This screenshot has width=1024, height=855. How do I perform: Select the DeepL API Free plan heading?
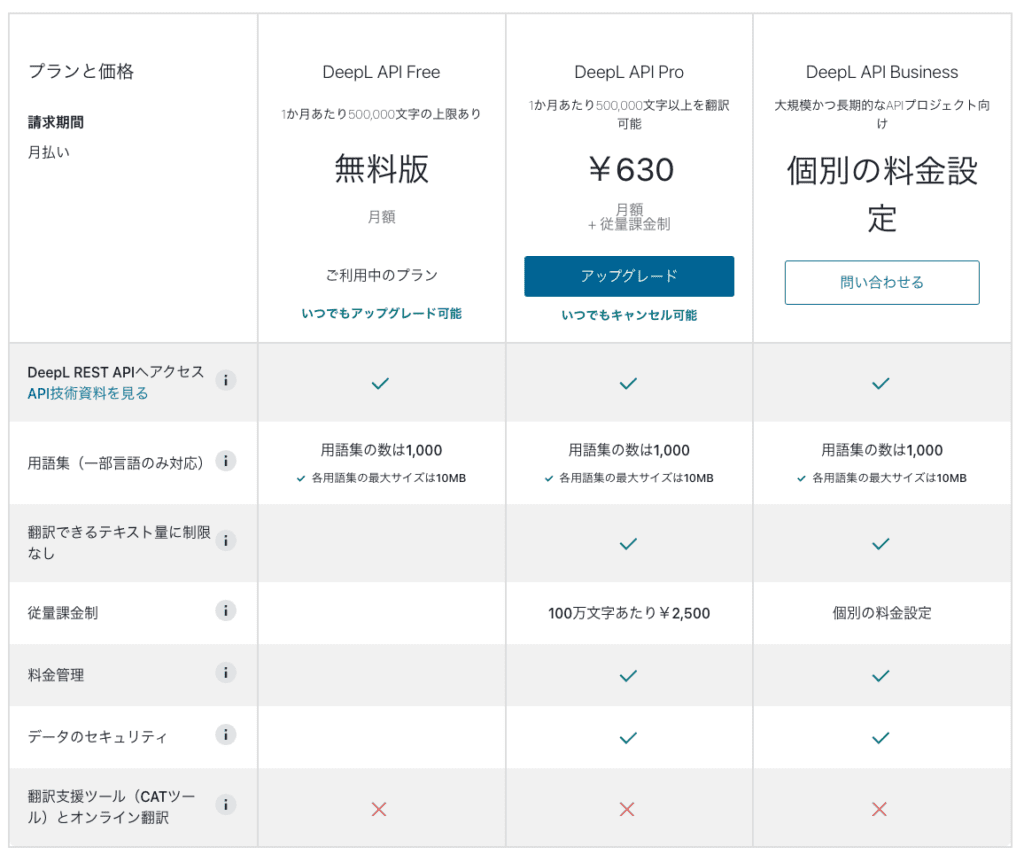[381, 72]
